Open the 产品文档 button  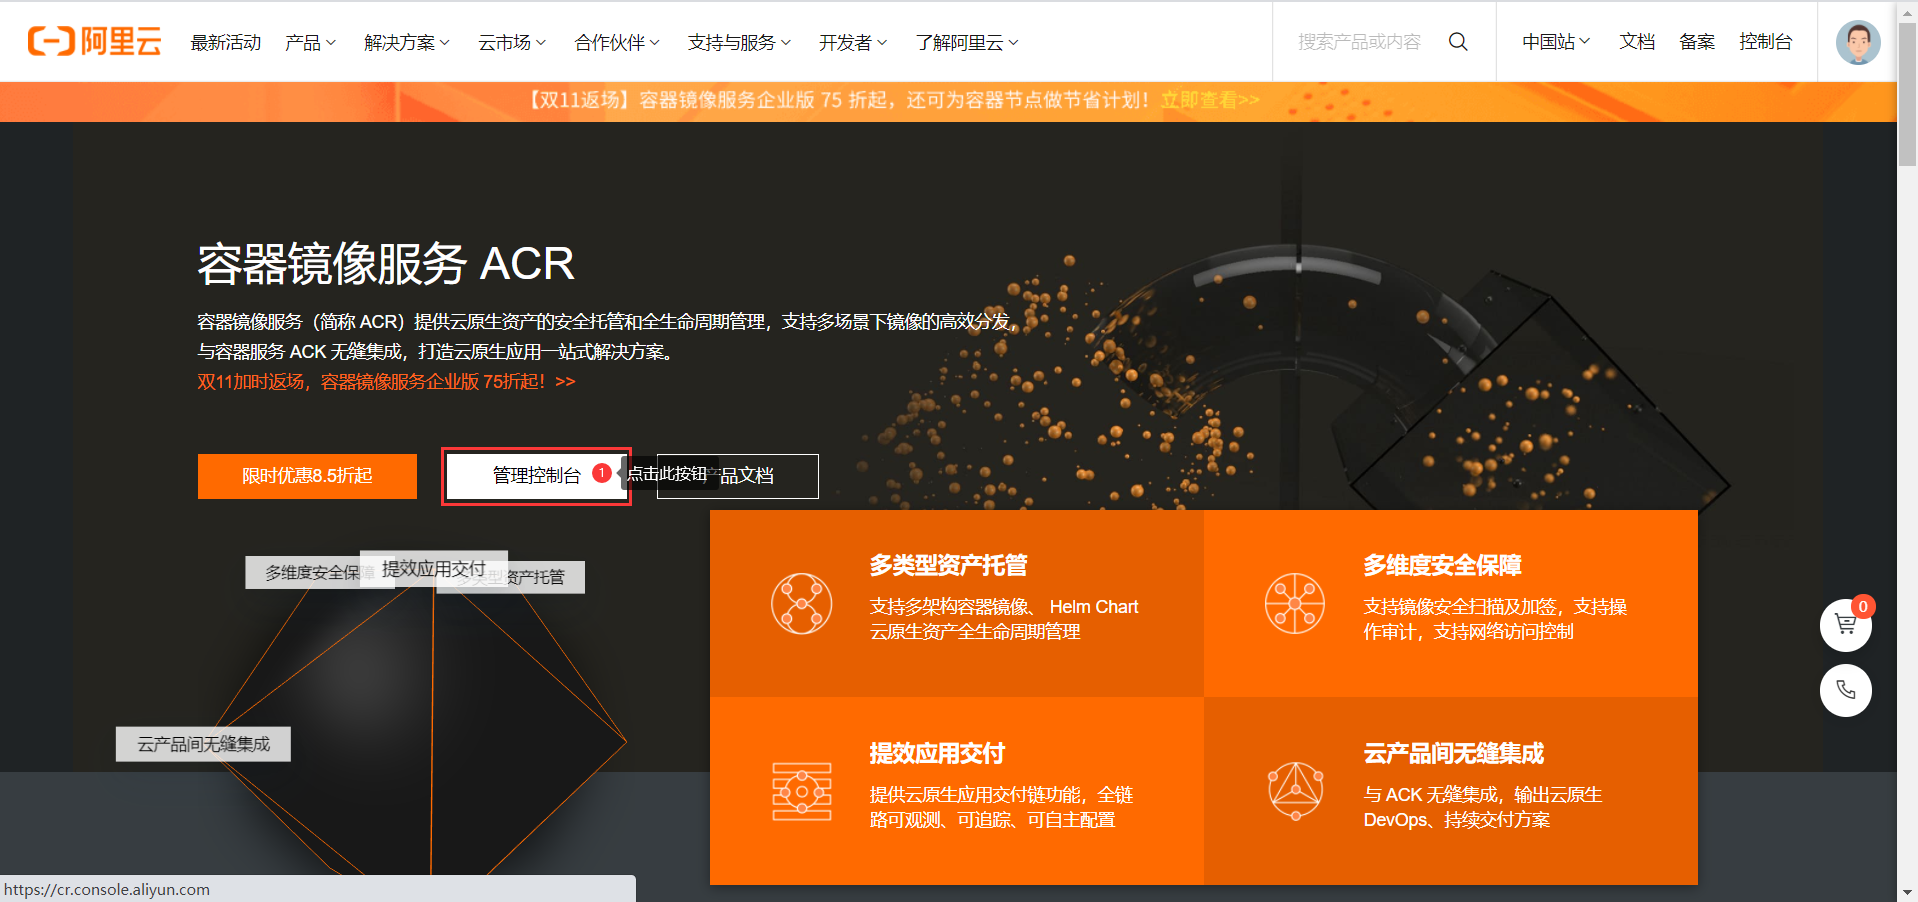(738, 476)
